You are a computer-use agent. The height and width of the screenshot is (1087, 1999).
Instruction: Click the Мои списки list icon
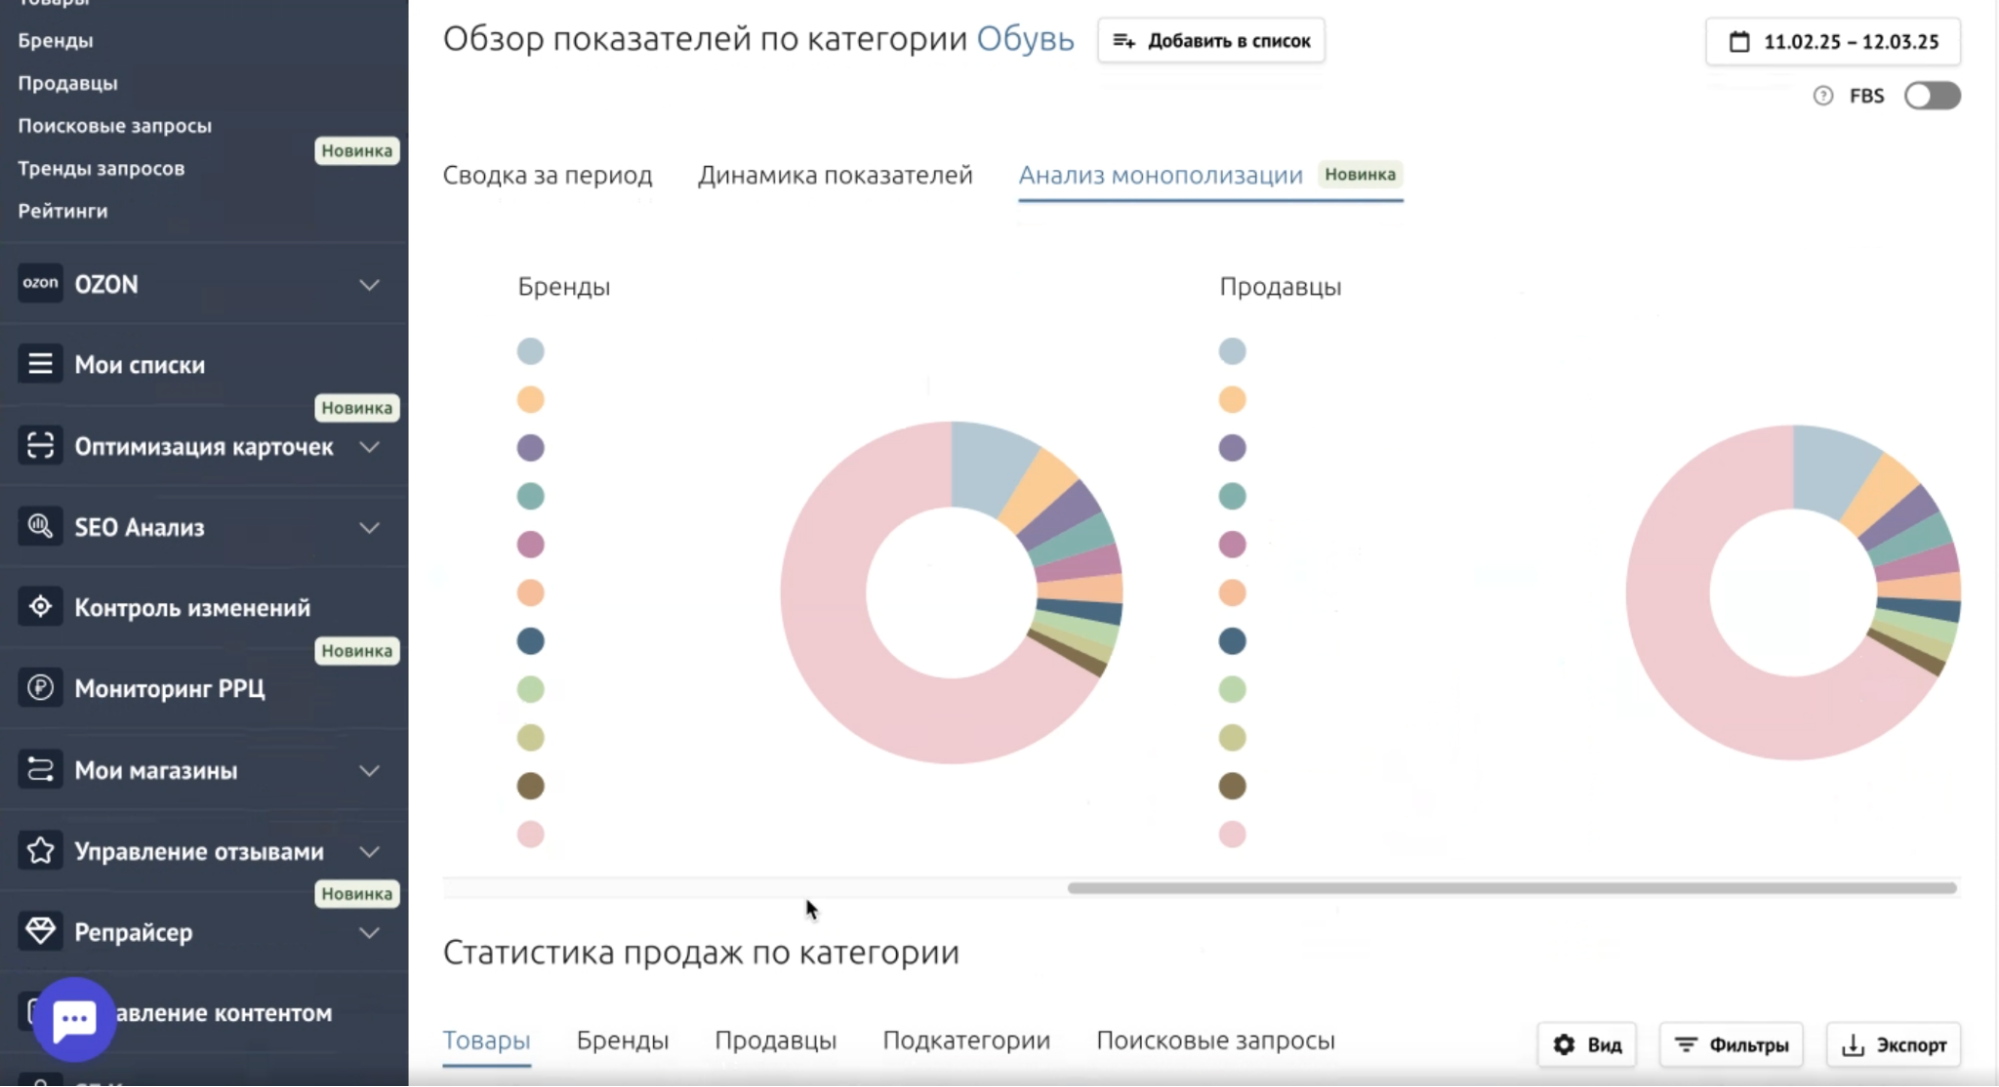pos(40,364)
